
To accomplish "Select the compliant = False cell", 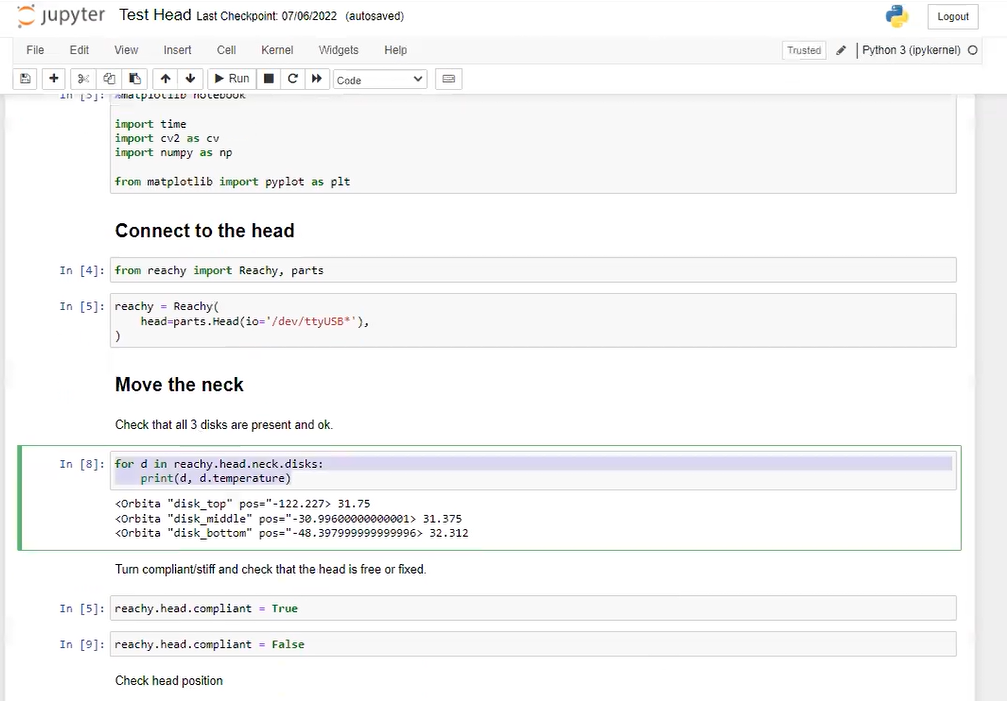I will pyautogui.click(x=533, y=644).
